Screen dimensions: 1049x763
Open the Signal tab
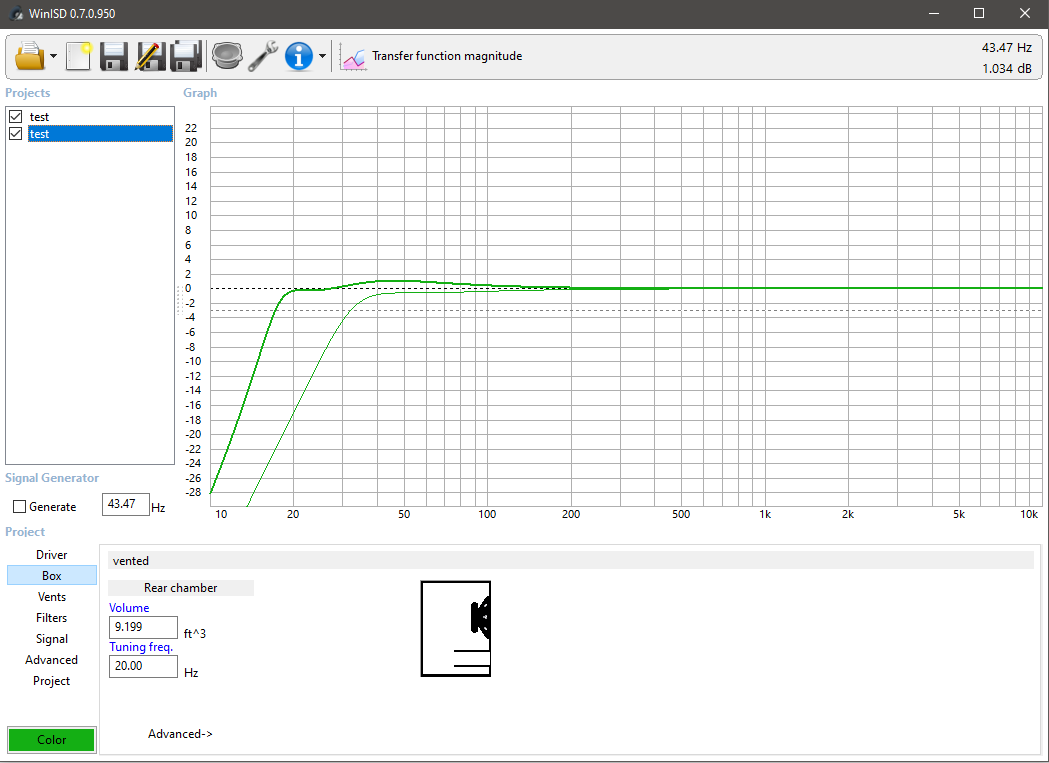coord(52,639)
